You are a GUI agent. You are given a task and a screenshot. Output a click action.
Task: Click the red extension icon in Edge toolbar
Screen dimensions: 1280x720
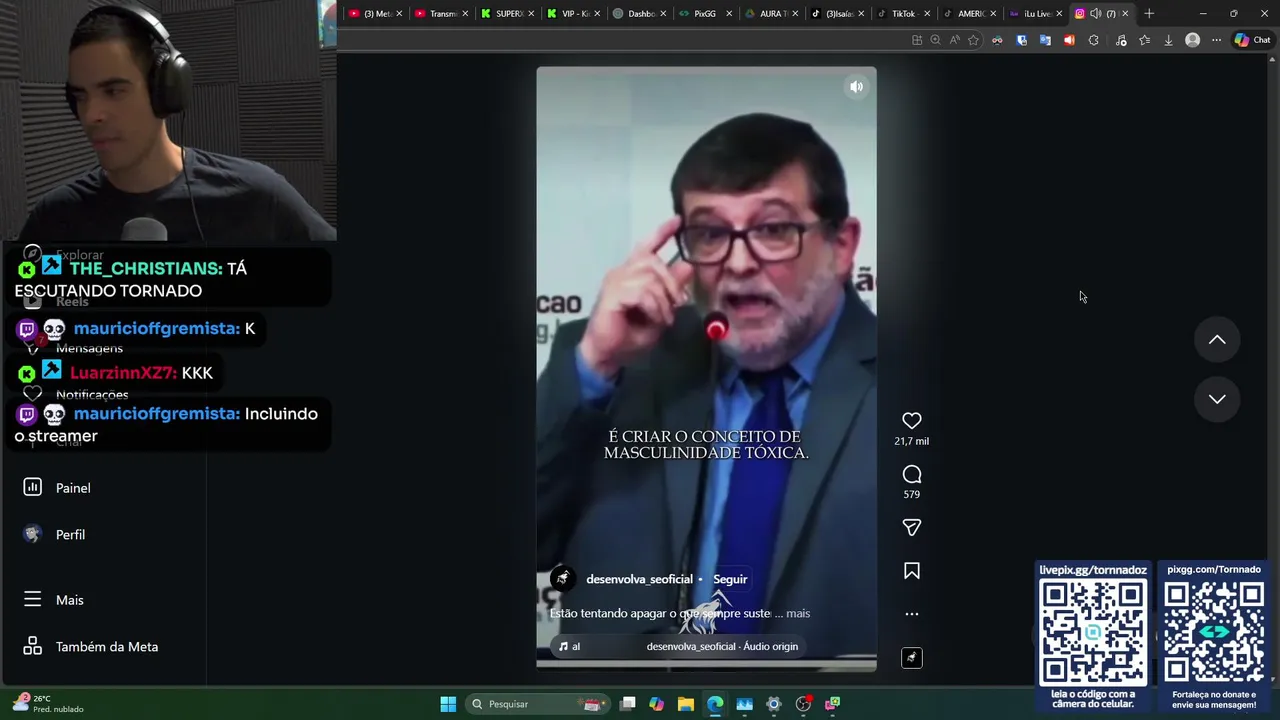(x=1069, y=40)
